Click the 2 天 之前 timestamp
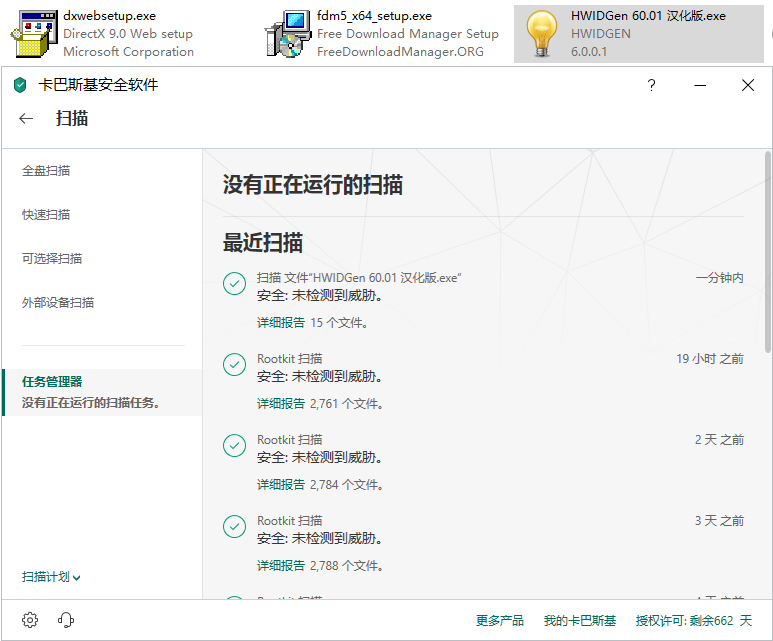Viewport: 773px width, 641px height. click(x=719, y=439)
